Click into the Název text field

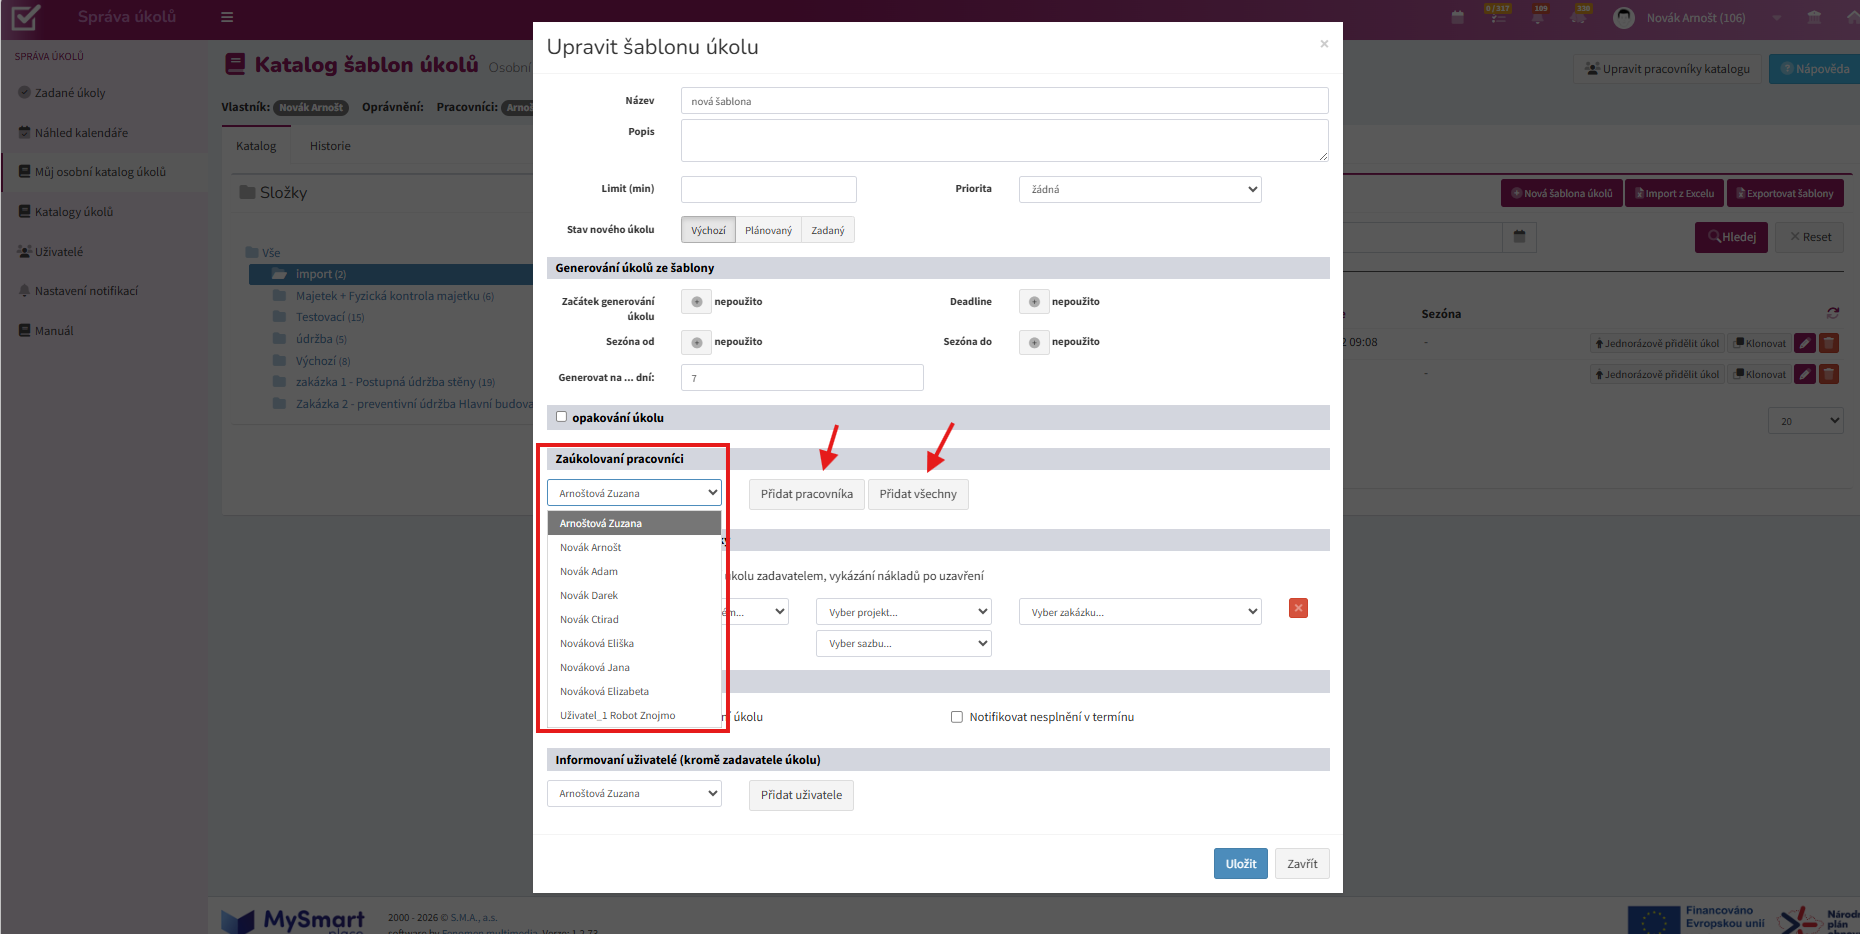[x=1004, y=101]
